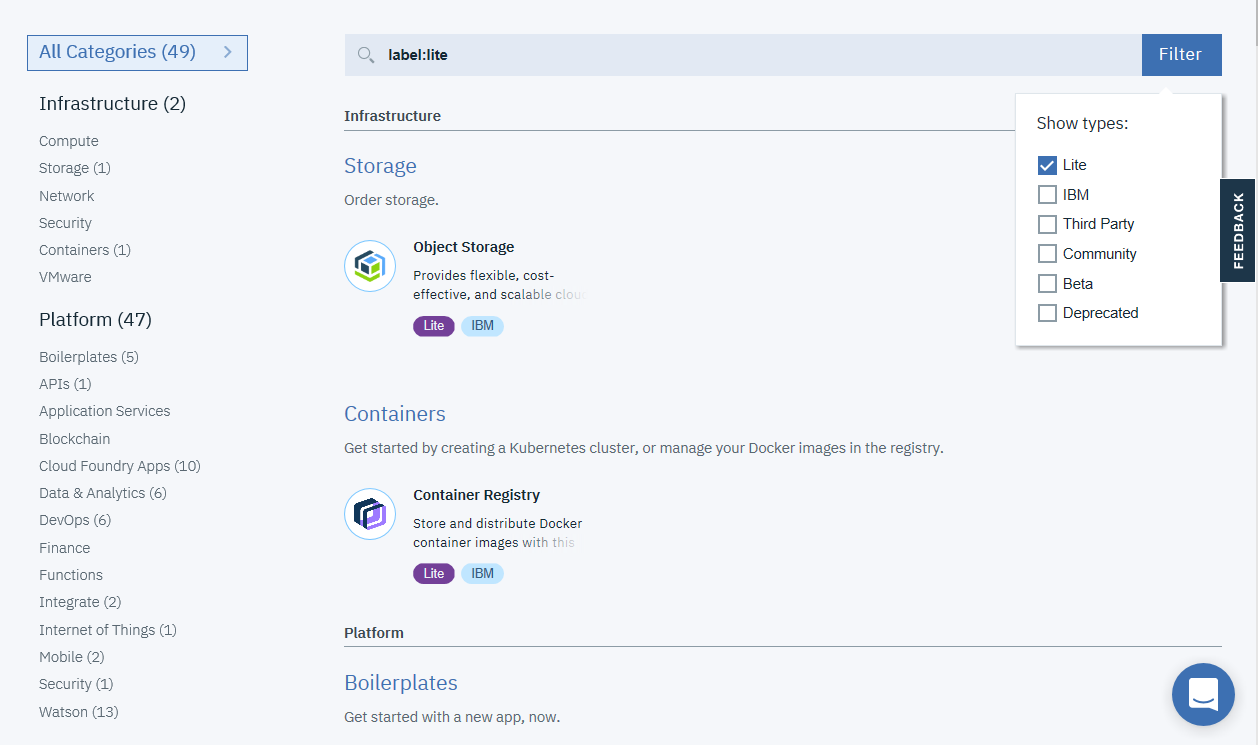Click the Container Registry service icon
Viewport: 1258px width, 745px height.
[370, 514]
